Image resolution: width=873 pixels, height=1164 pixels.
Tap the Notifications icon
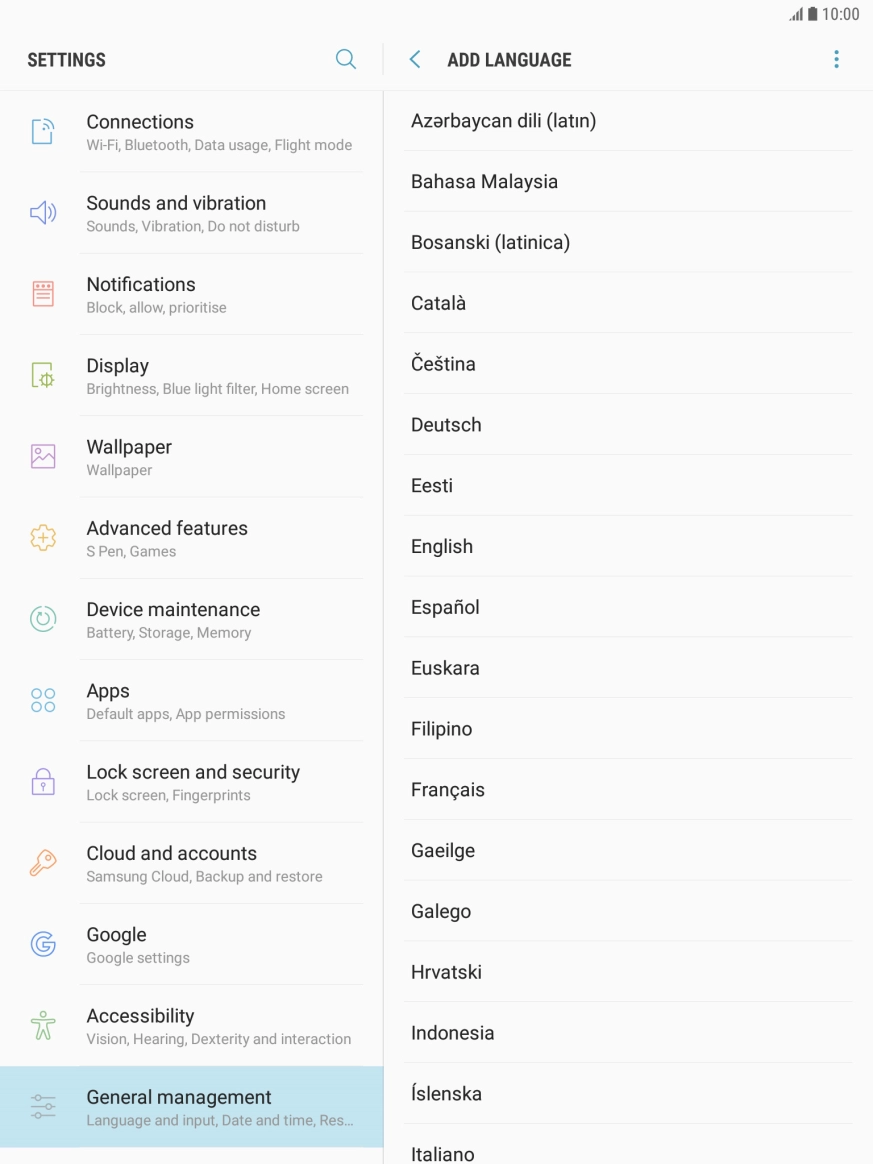(x=43, y=294)
